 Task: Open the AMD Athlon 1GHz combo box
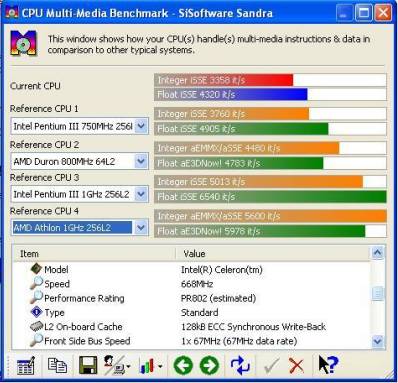tap(79, 228)
